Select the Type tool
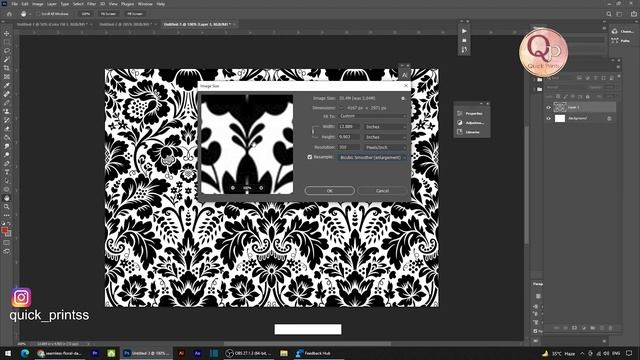The height and width of the screenshot is (360, 640). [x=7, y=172]
